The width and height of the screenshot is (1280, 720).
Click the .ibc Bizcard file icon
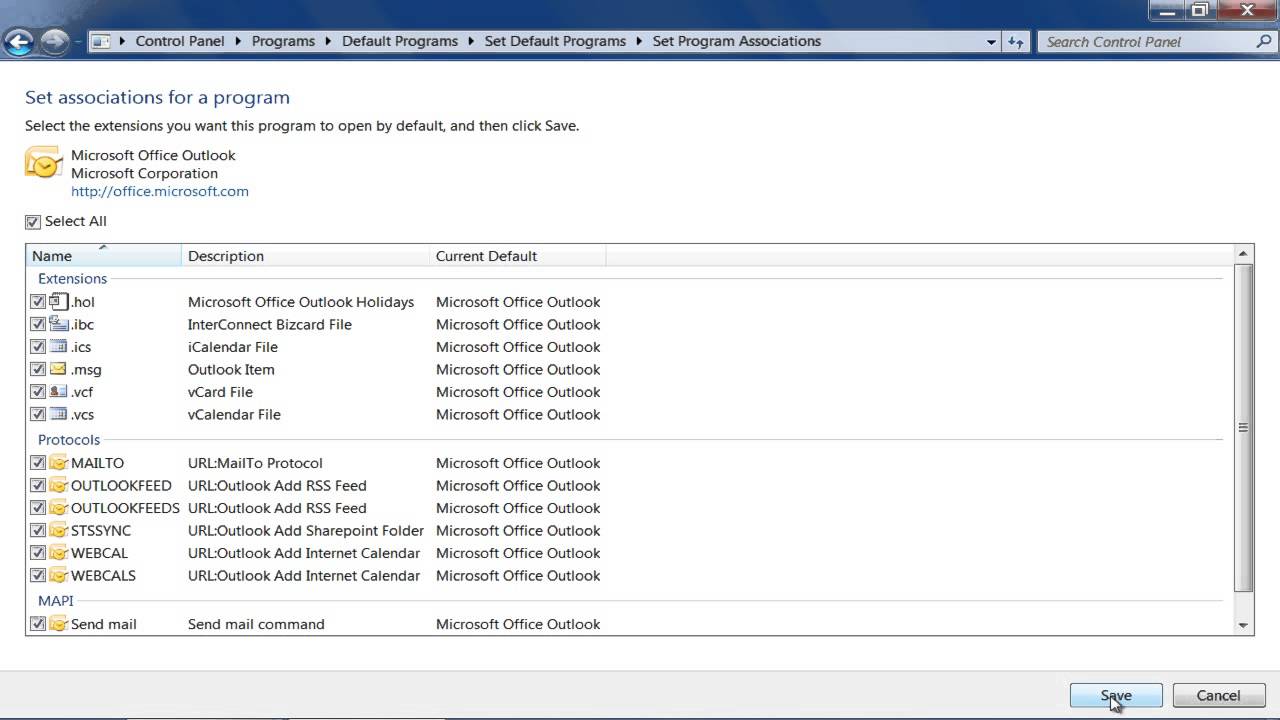point(58,324)
